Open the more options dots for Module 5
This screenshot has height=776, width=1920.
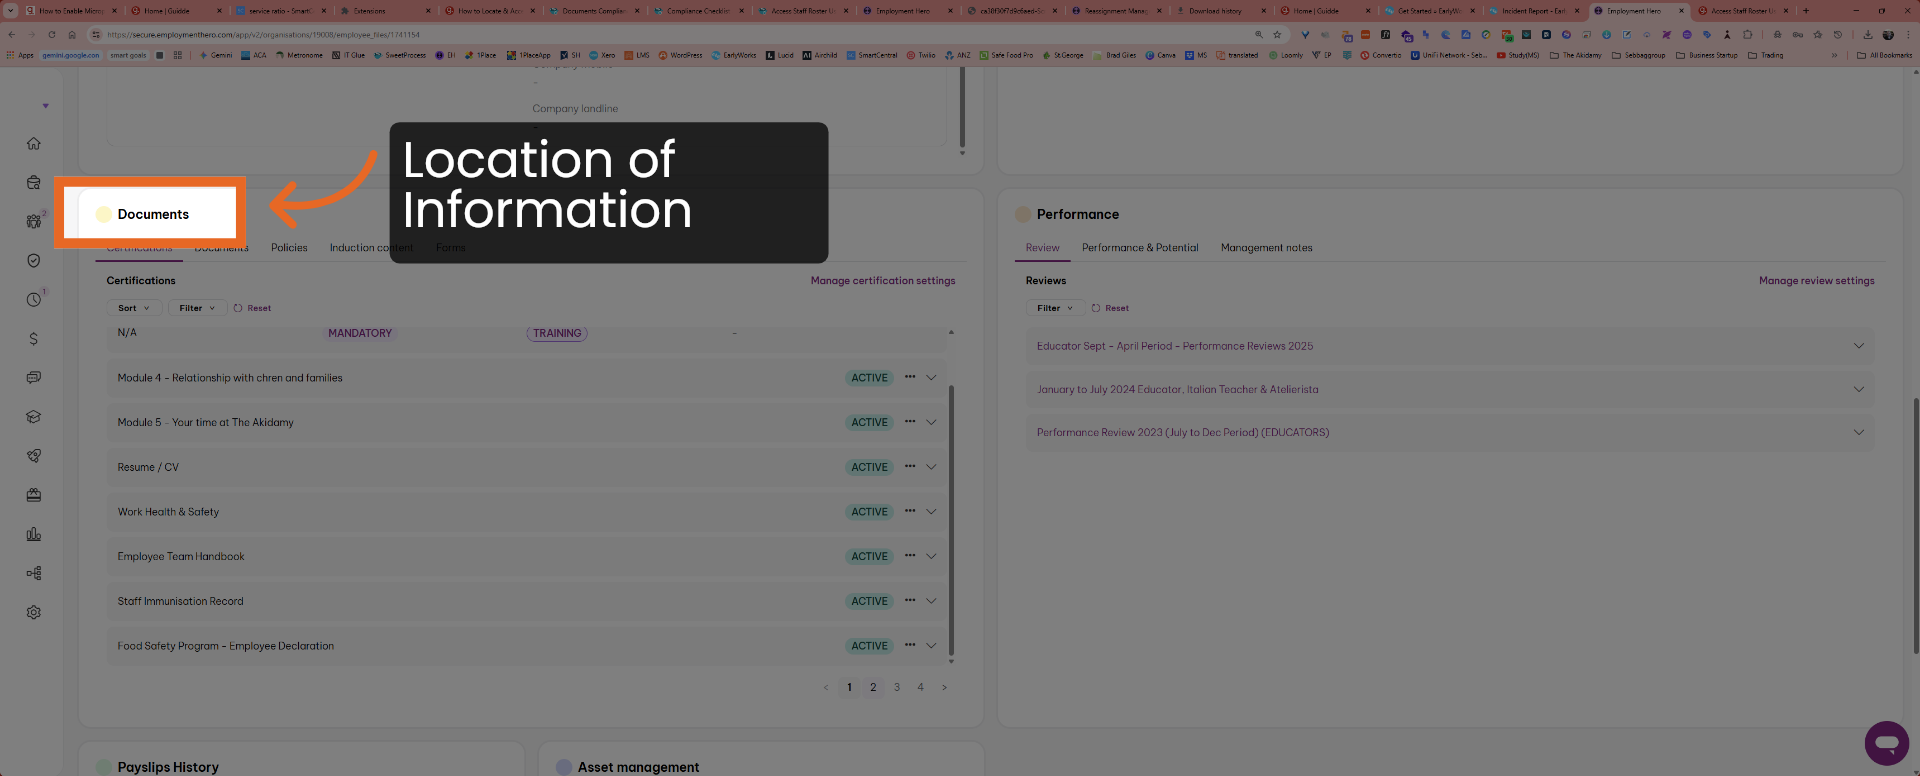(x=910, y=421)
